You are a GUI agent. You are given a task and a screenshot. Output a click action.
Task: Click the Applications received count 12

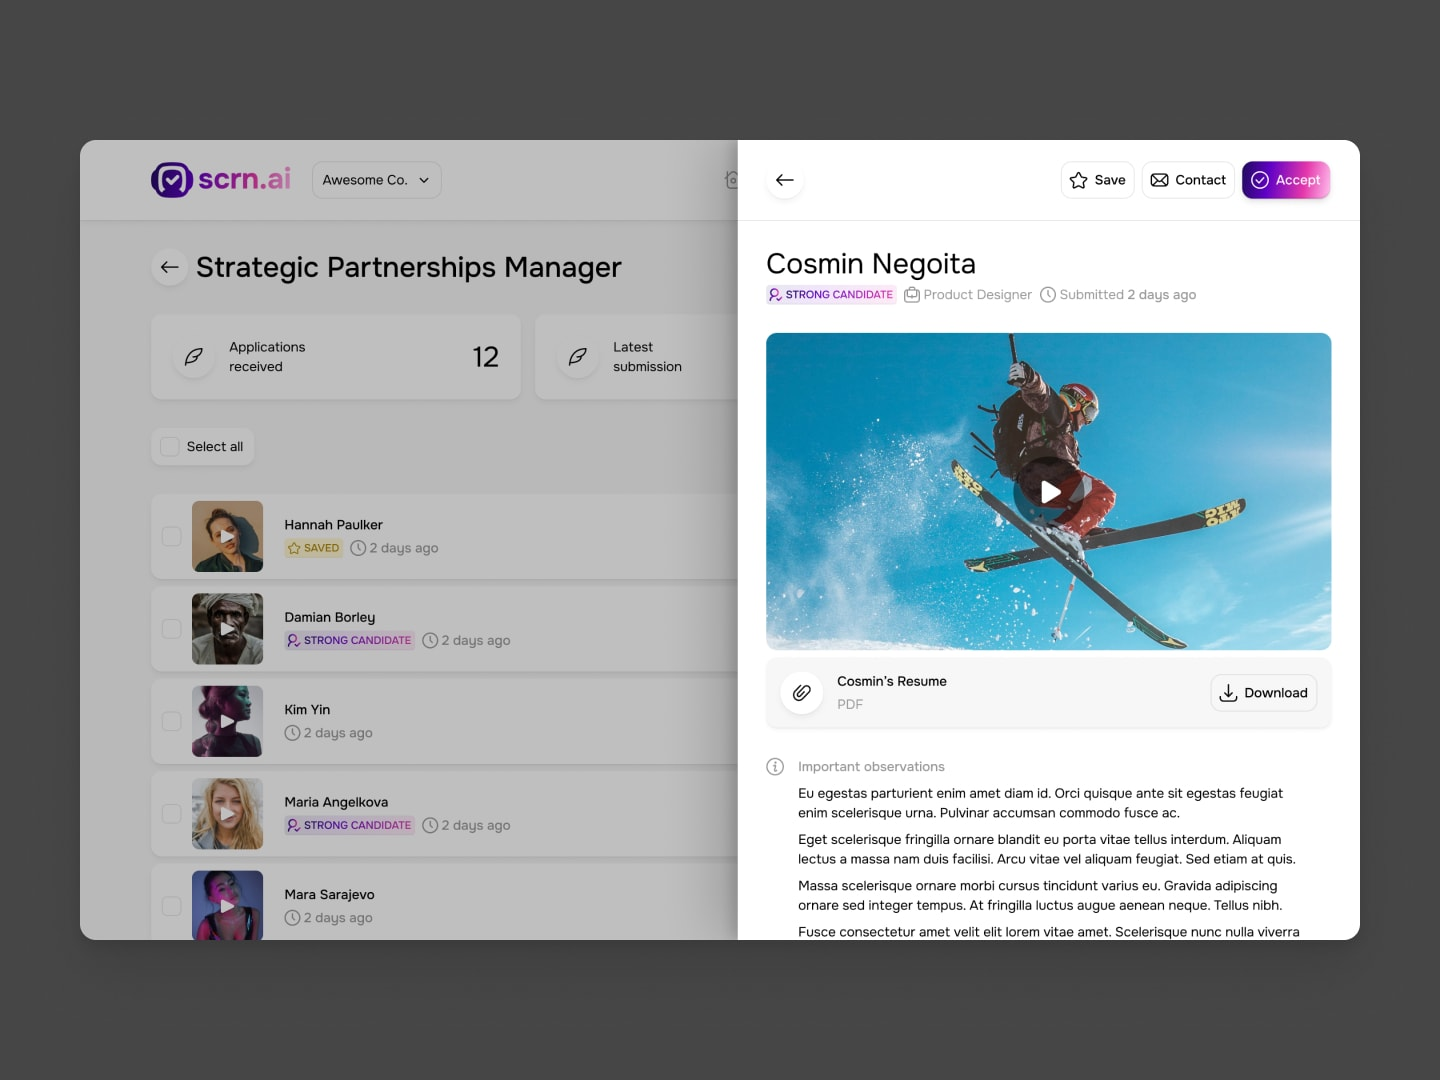tap(486, 357)
